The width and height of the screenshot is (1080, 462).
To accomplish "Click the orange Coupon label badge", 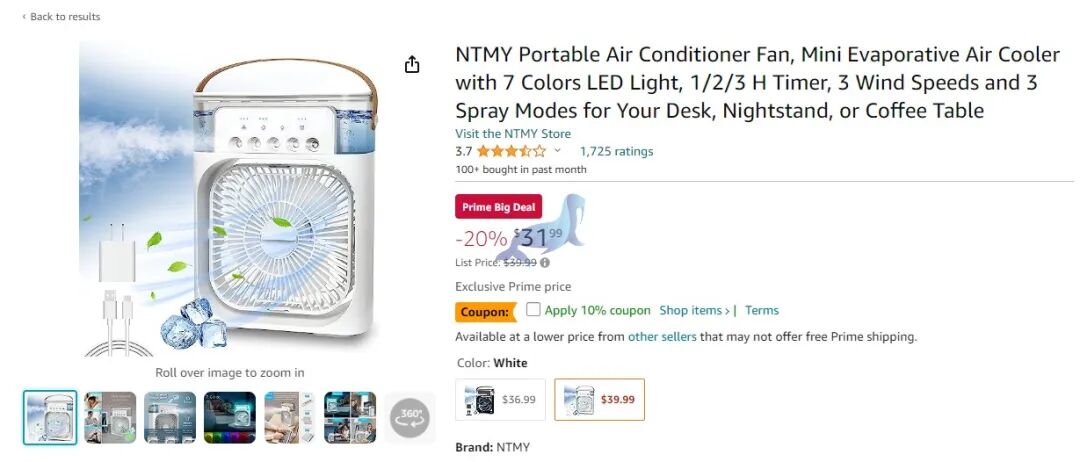I will click(485, 311).
